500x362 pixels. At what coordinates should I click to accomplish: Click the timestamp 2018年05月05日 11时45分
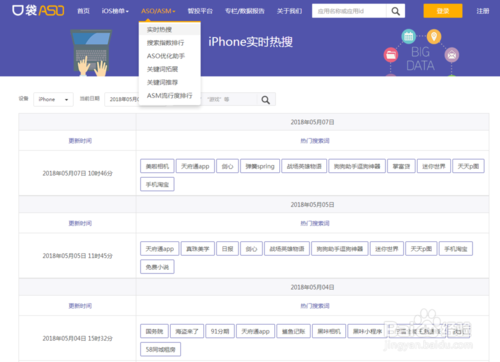point(77,256)
